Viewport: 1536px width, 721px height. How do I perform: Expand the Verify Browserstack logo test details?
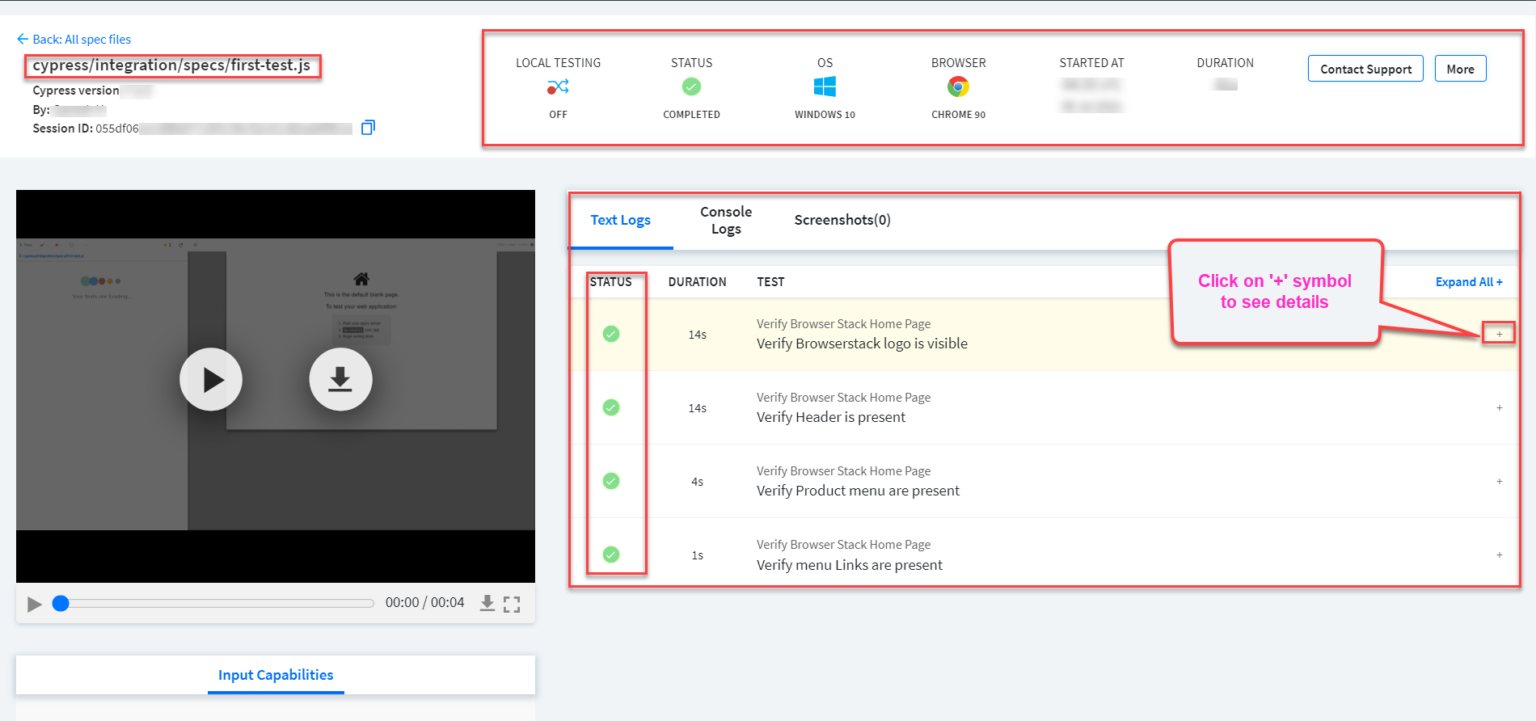tap(1499, 332)
